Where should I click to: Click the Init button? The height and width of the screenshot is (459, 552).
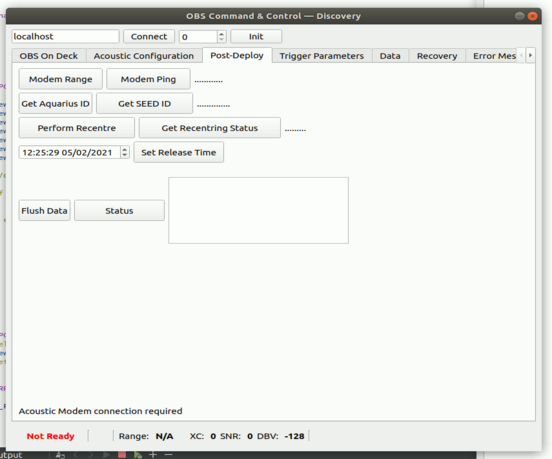[256, 37]
